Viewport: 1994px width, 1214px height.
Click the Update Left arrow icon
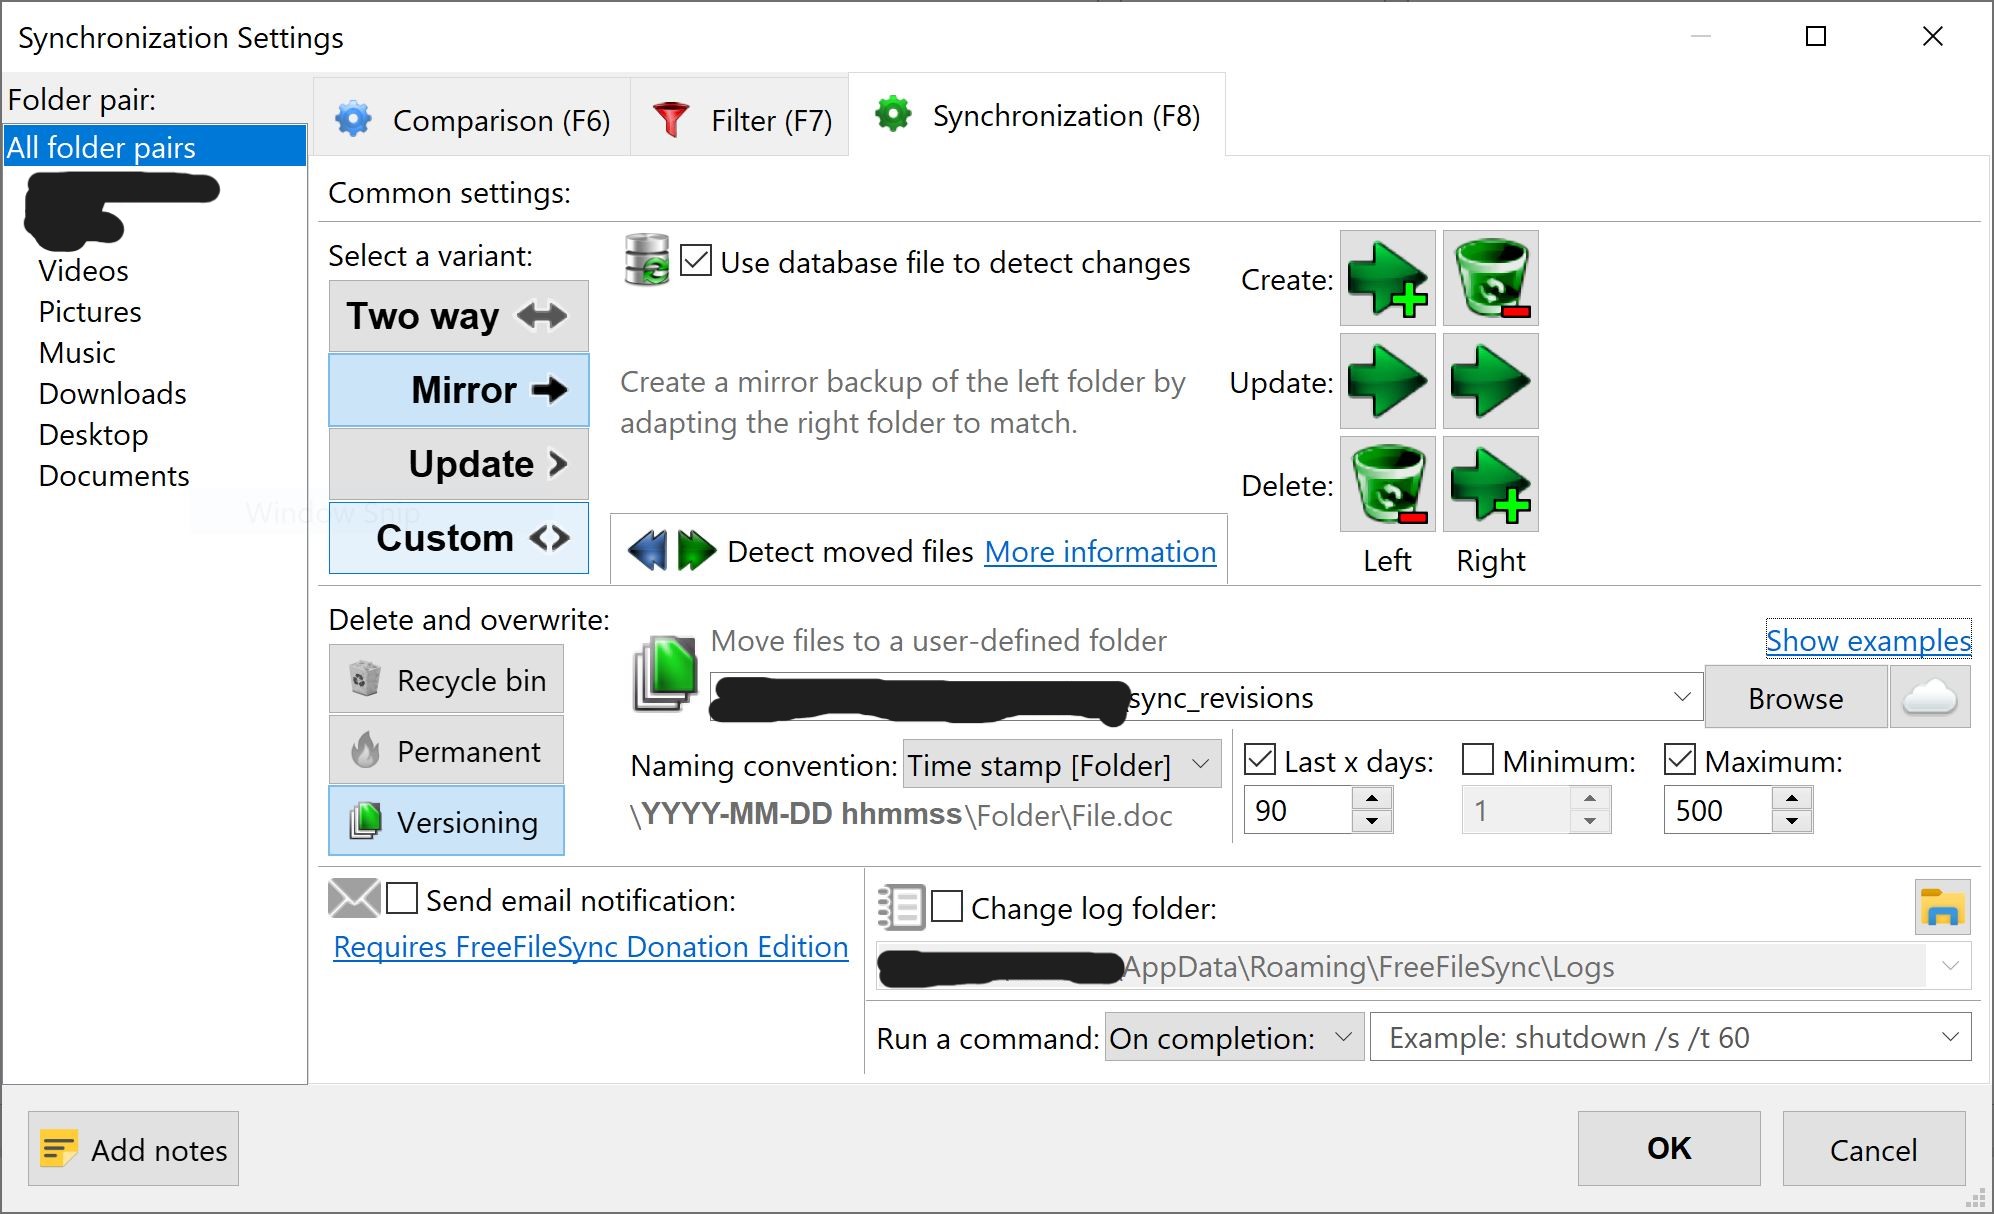[x=1387, y=381]
